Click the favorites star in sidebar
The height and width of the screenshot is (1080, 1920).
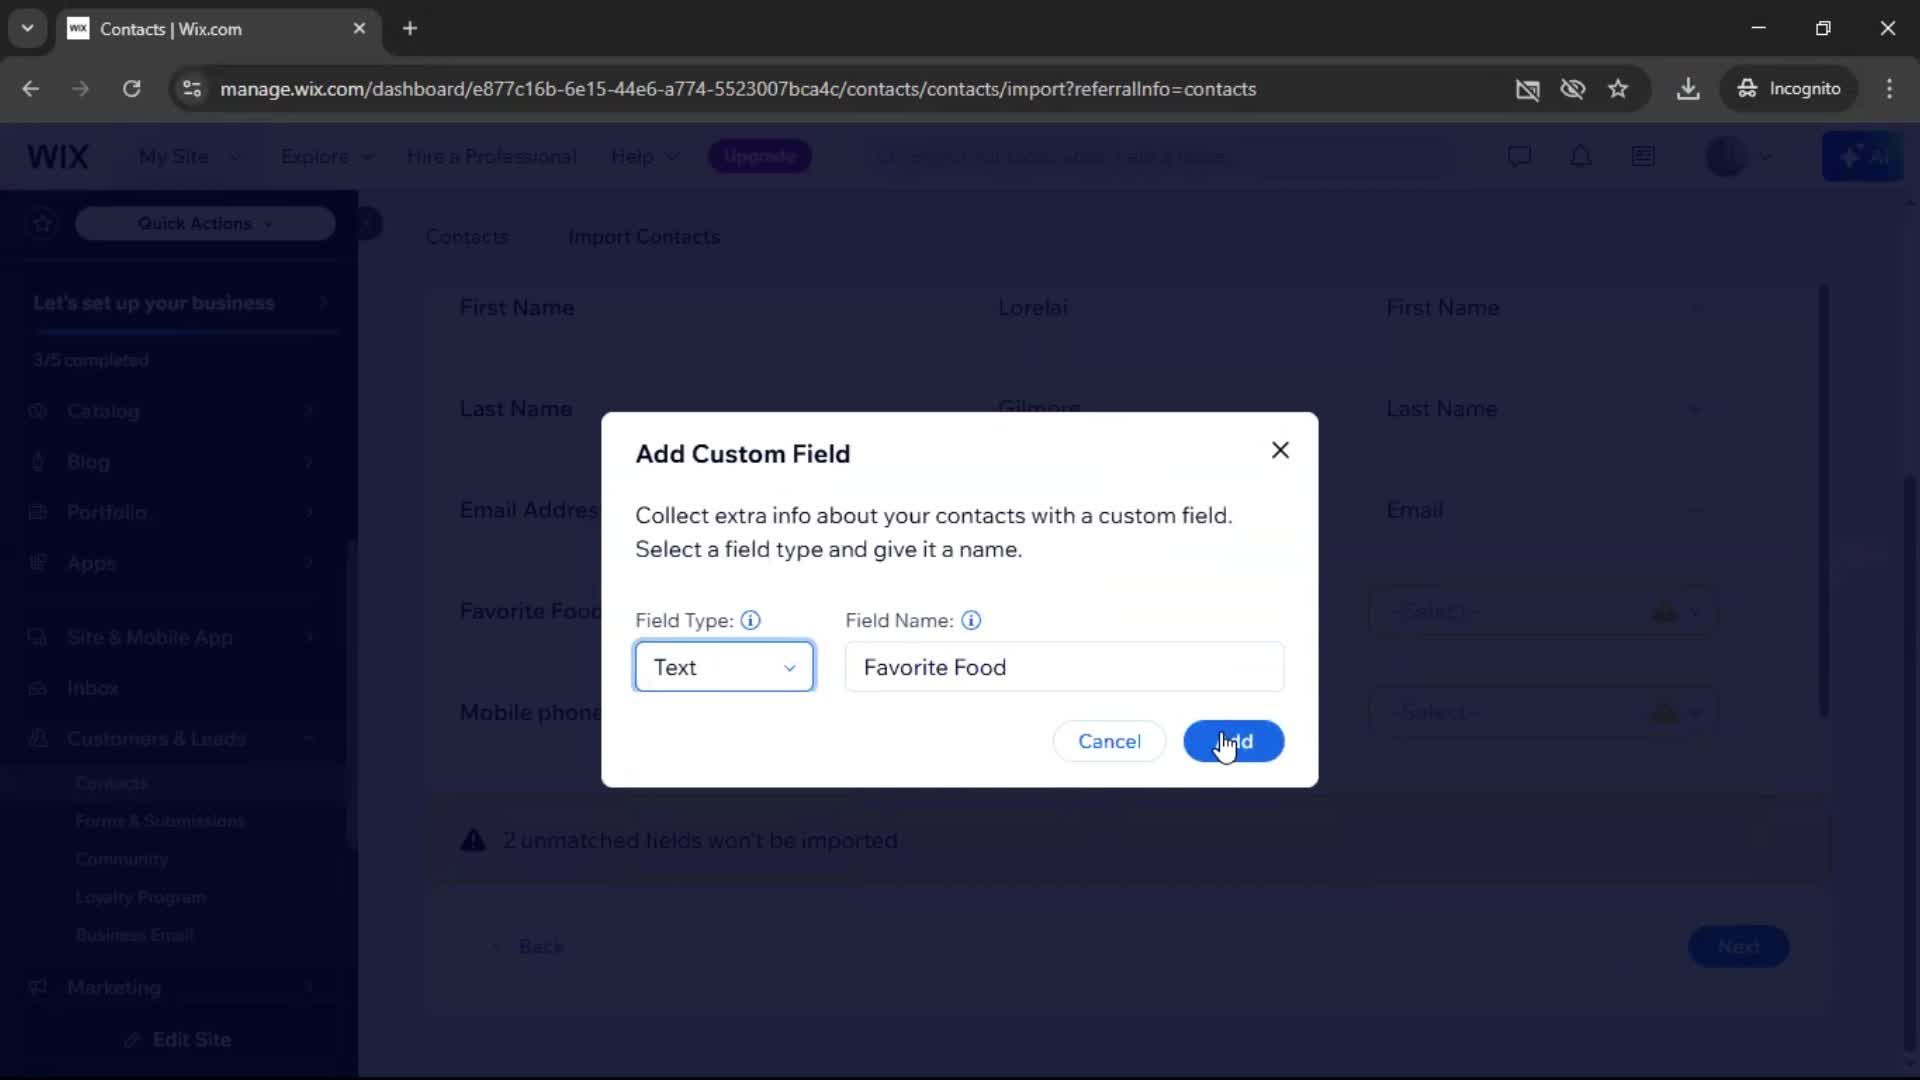point(42,224)
